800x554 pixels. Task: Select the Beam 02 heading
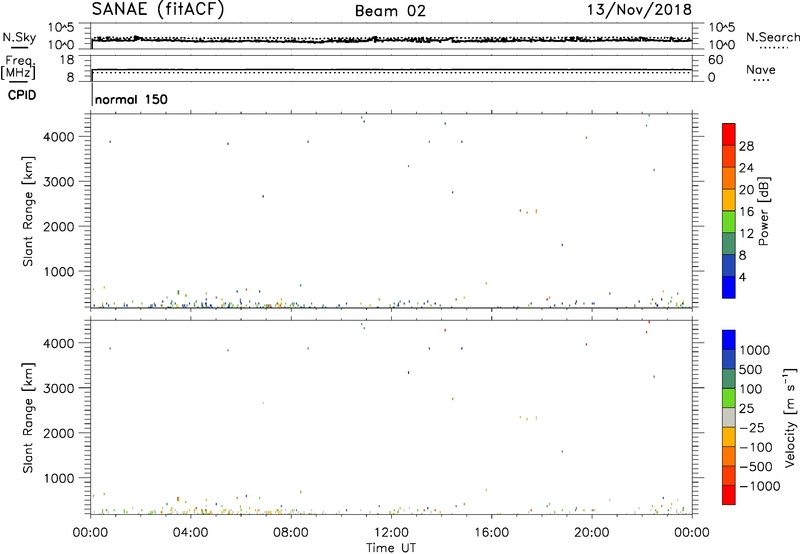[391, 10]
